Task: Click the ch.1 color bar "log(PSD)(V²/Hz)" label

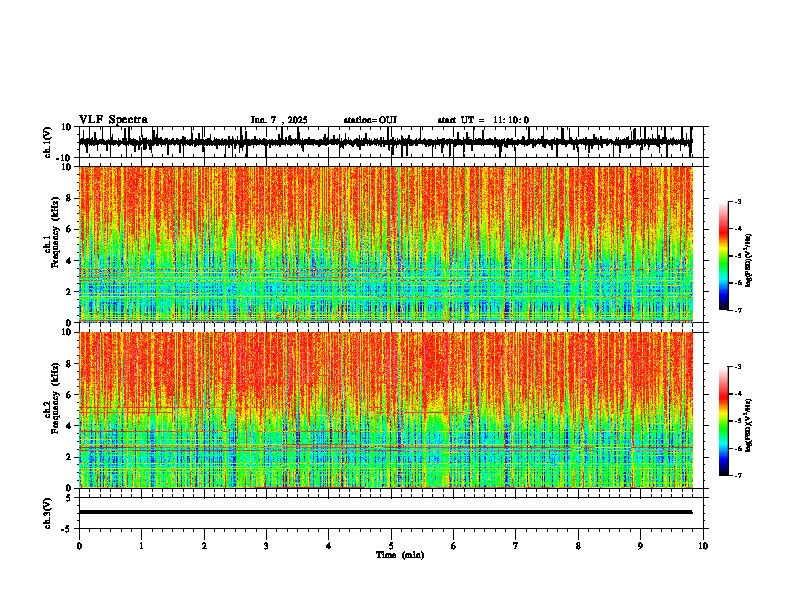Action: (x=748, y=260)
